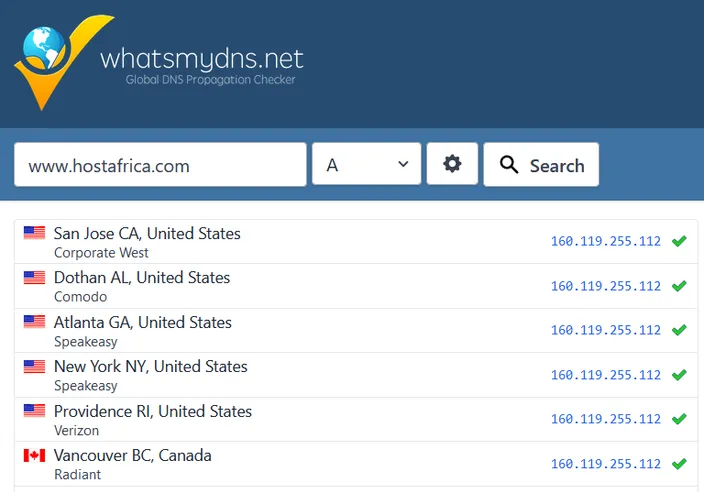Open the record type A dropdown
The width and height of the screenshot is (704, 492).
pos(366,164)
